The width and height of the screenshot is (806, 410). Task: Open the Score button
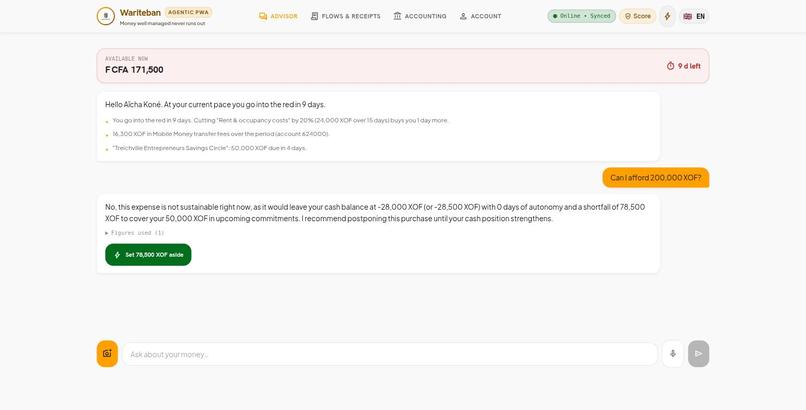coord(637,16)
